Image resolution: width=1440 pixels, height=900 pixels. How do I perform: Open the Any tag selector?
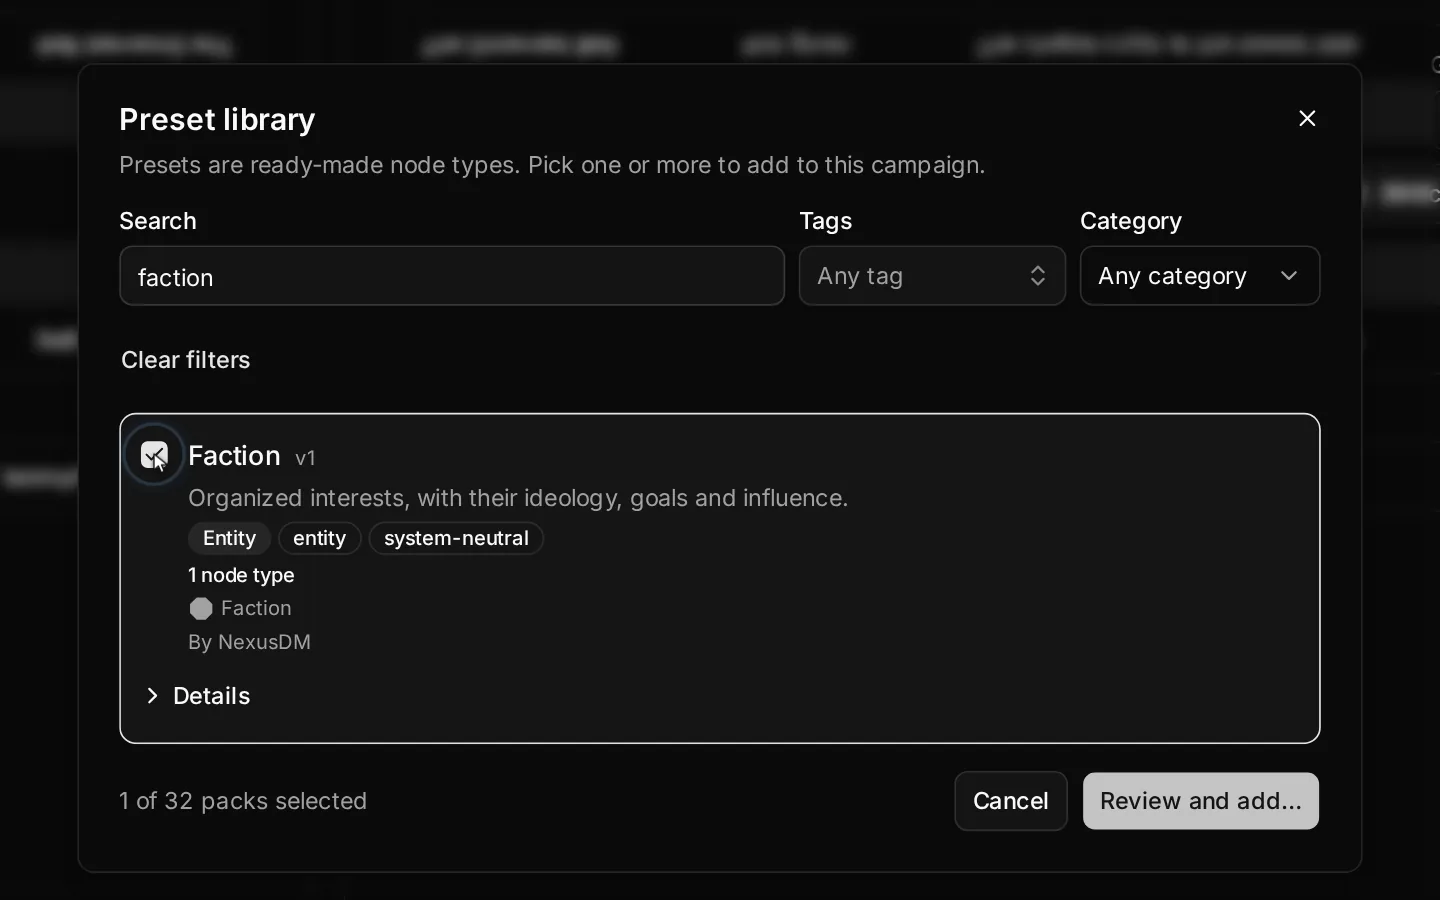(x=932, y=276)
